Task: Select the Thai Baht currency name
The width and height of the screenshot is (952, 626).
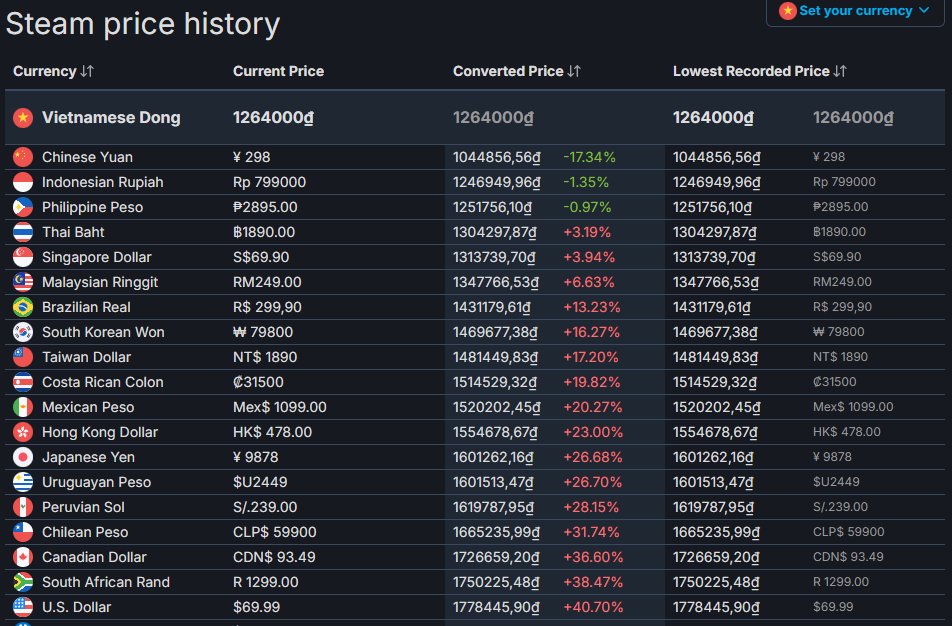Action: [73, 232]
